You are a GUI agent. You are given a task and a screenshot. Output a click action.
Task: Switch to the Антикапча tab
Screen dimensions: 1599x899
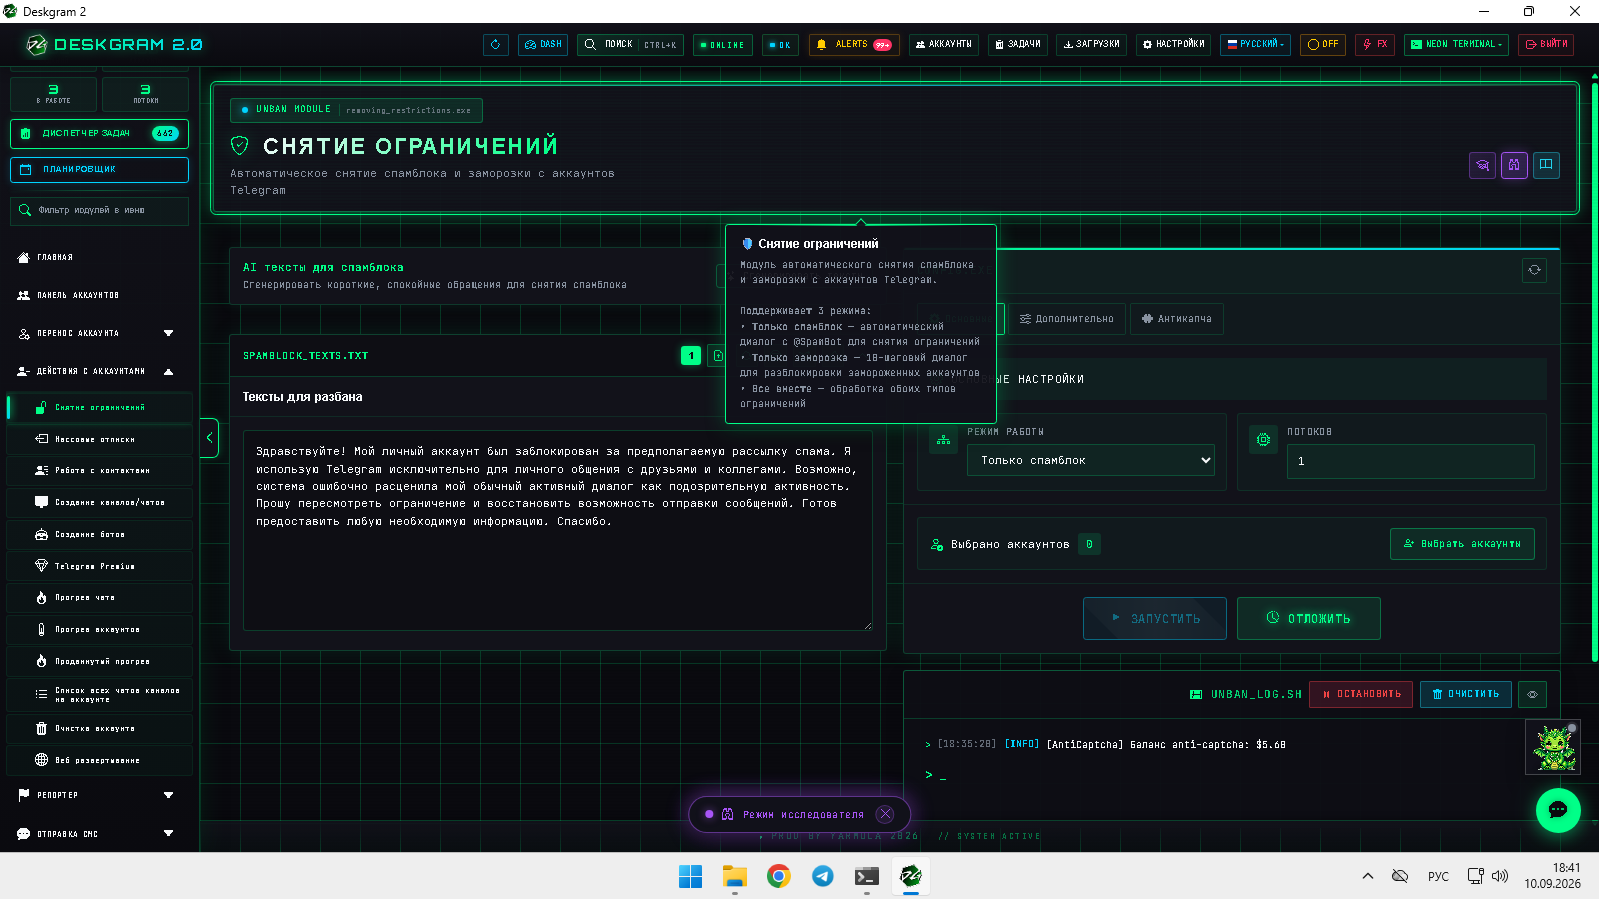tap(1177, 319)
